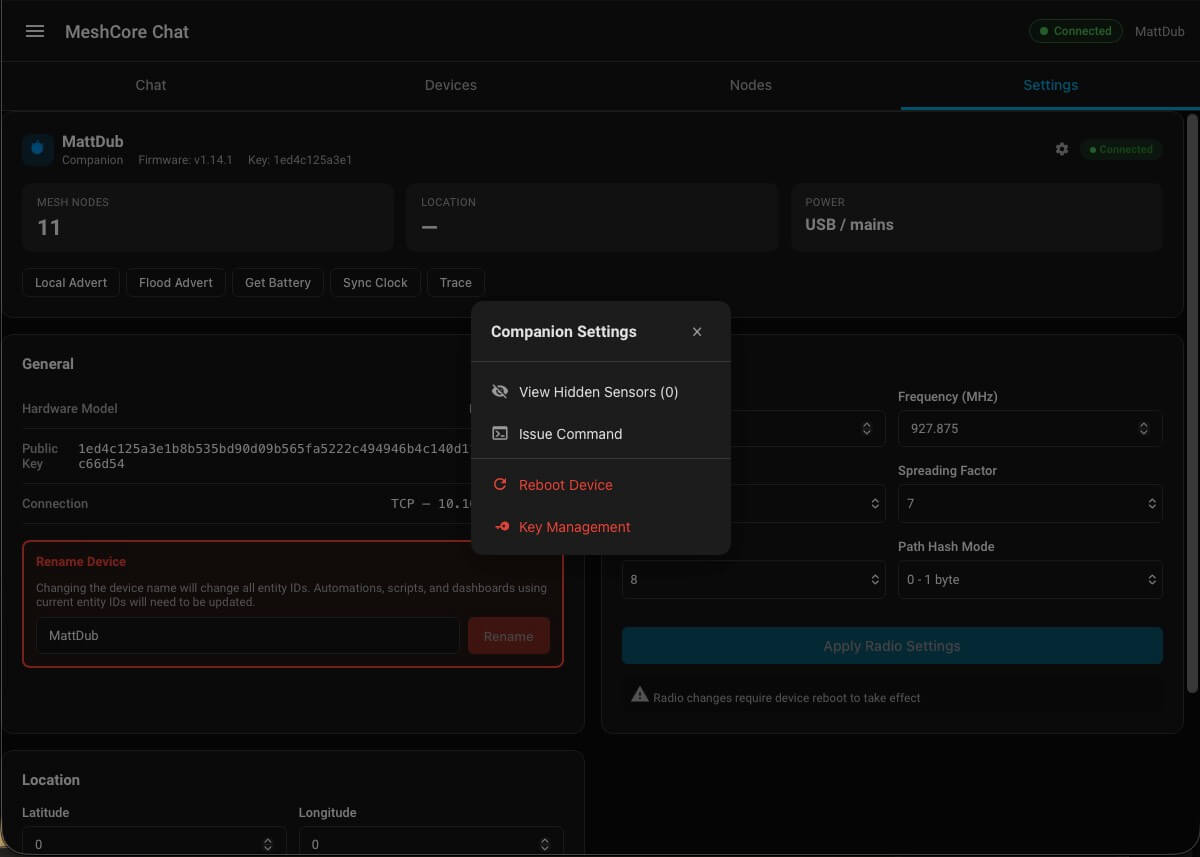Switch to the Chat tab
This screenshot has height=857, width=1200.
[x=151, y=85]
